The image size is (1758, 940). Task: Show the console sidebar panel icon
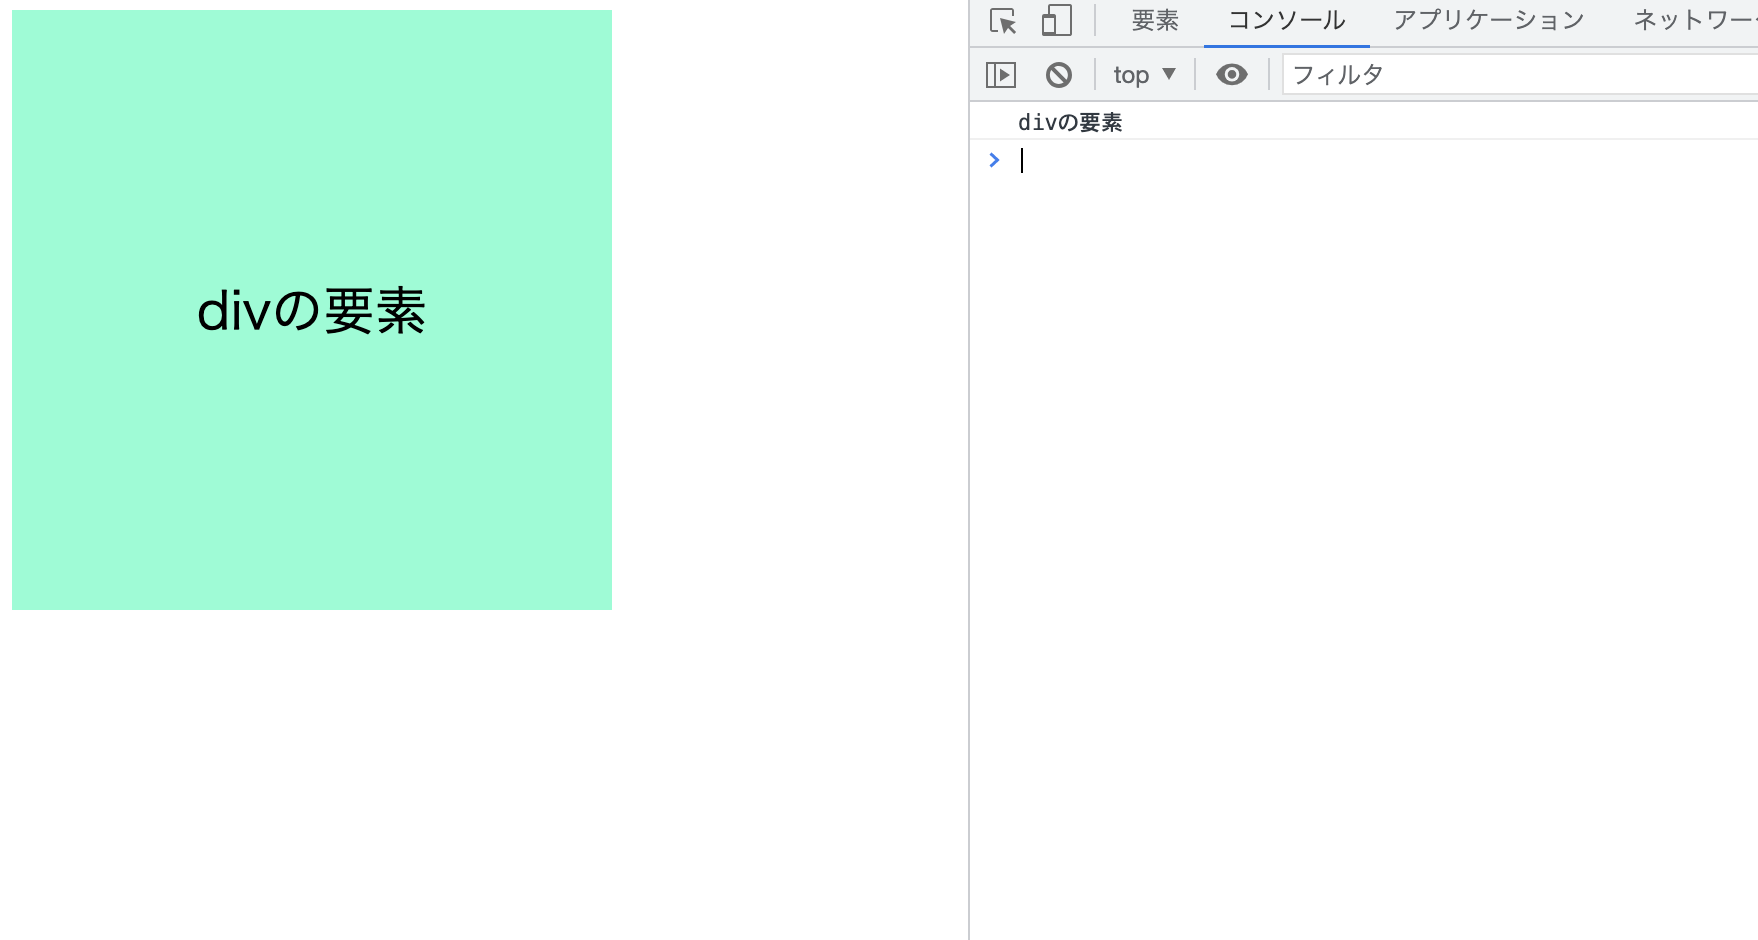1001,75
